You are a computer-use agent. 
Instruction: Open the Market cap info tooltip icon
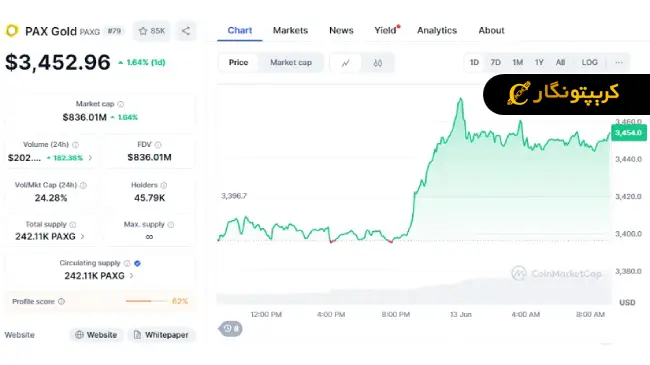point(121,104)
